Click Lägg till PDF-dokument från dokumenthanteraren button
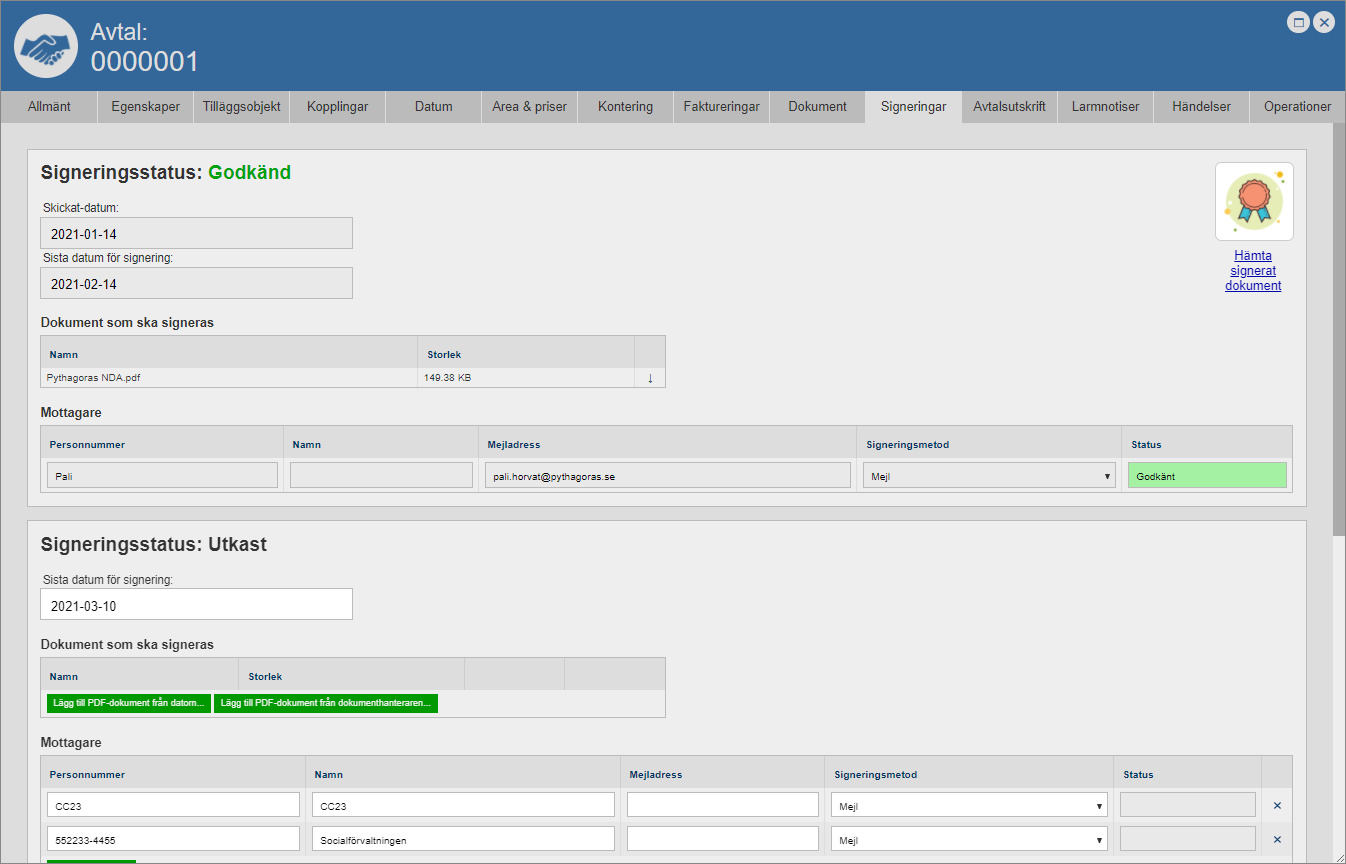Screen dimensions: 1346x864 [x=326, y=703]
